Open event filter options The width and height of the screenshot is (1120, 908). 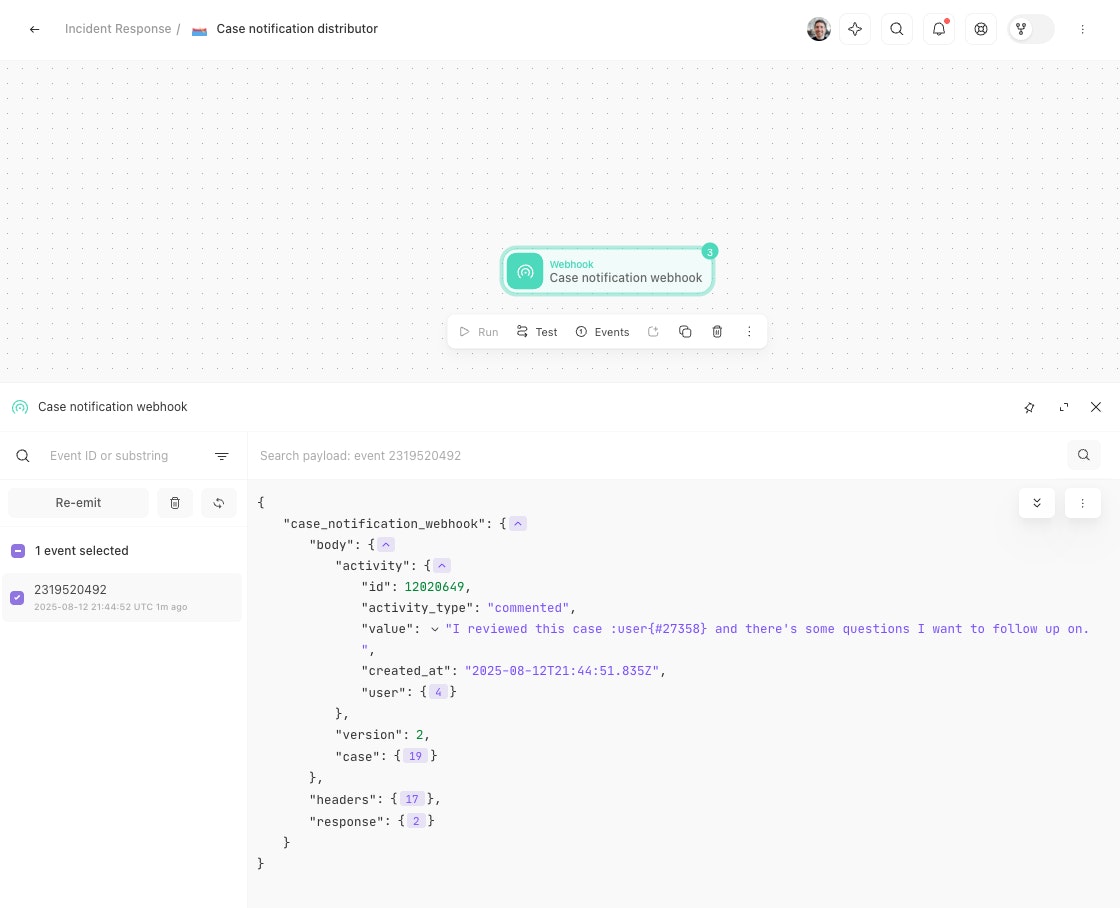coord(222,456)
